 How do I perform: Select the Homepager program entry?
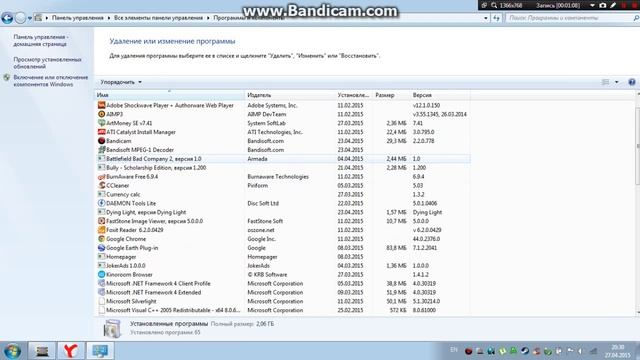tap(283, 257)
